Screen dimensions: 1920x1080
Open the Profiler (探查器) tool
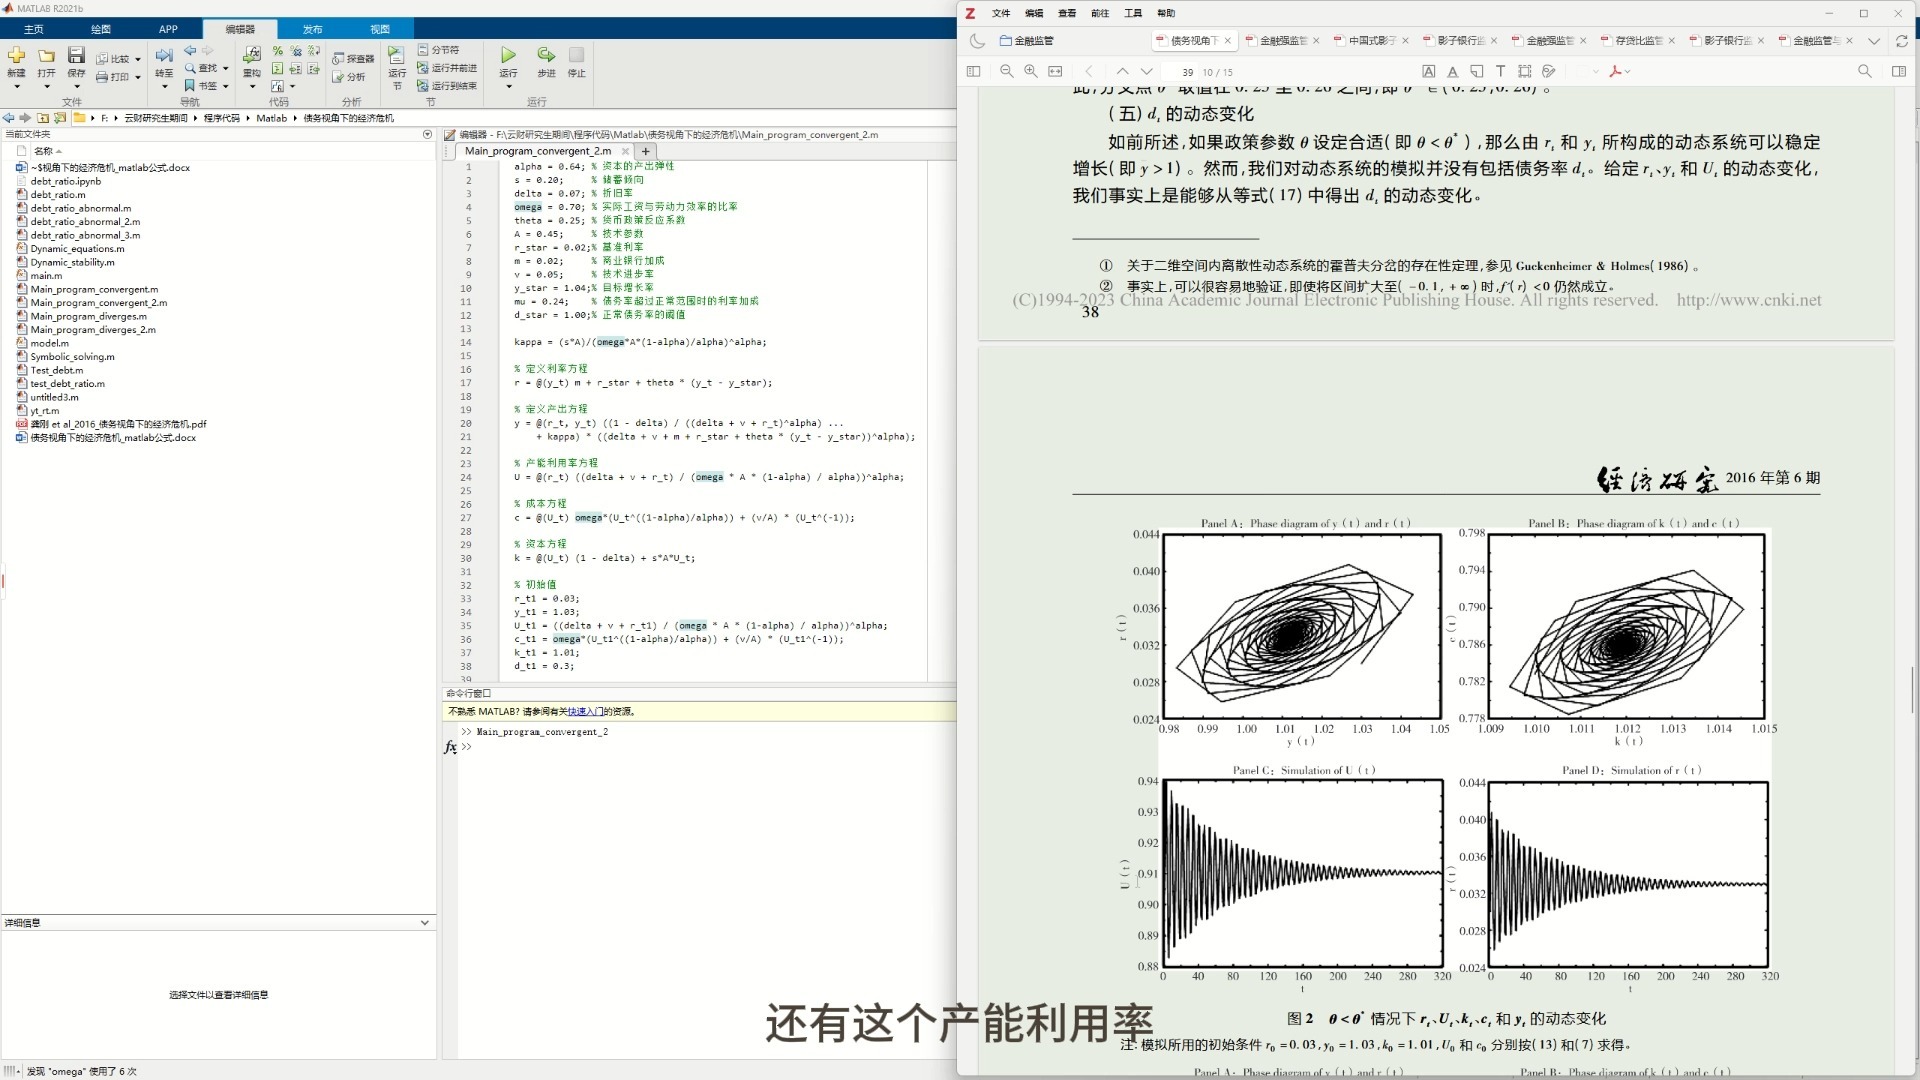coord(353,59)
